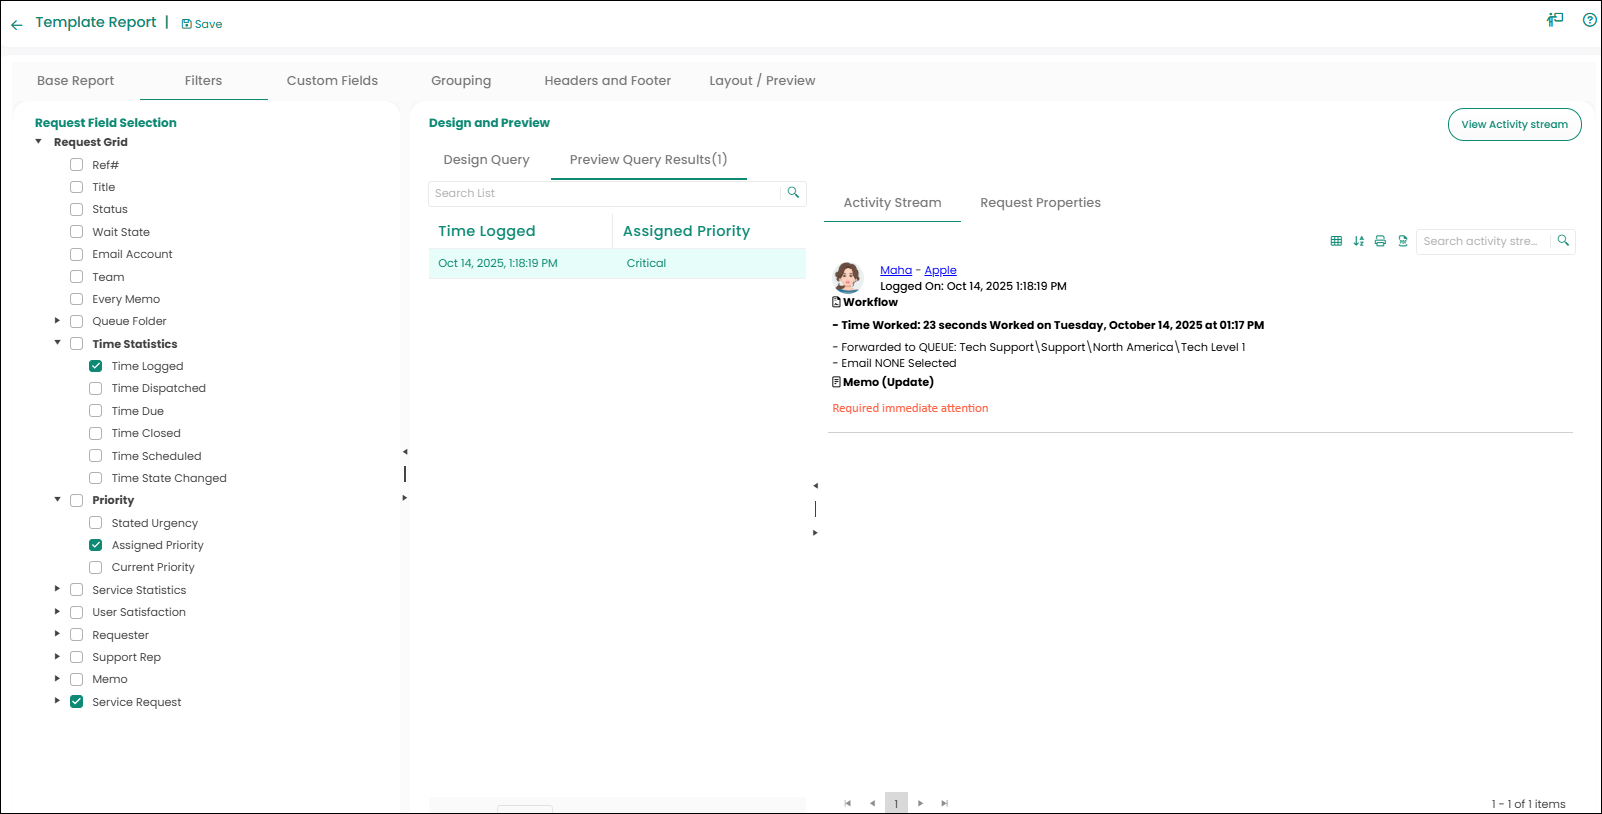Switch to the Custom Fields tab
The image size is (1602, 814).
pyautogui.click(x=332, y=81)
